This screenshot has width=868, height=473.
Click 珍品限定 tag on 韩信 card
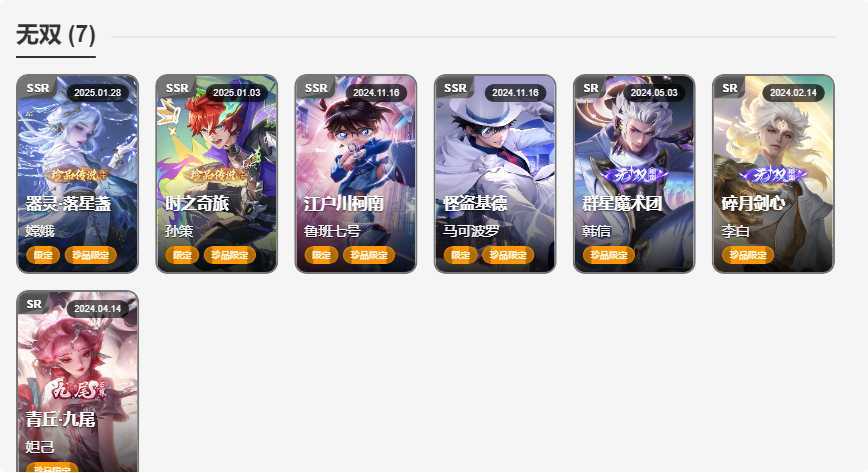pyautogui.click(x=608, y=255)
